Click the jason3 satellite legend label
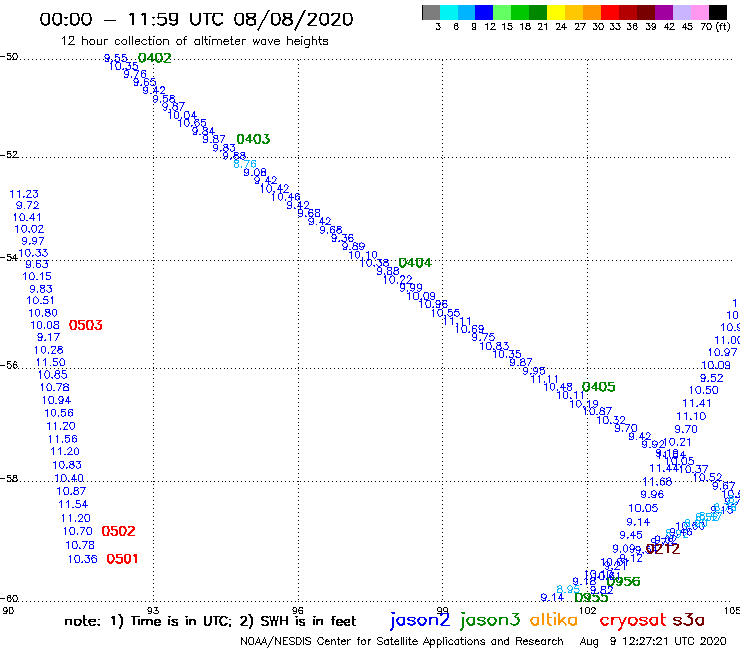740x650 pixels. 490,620
